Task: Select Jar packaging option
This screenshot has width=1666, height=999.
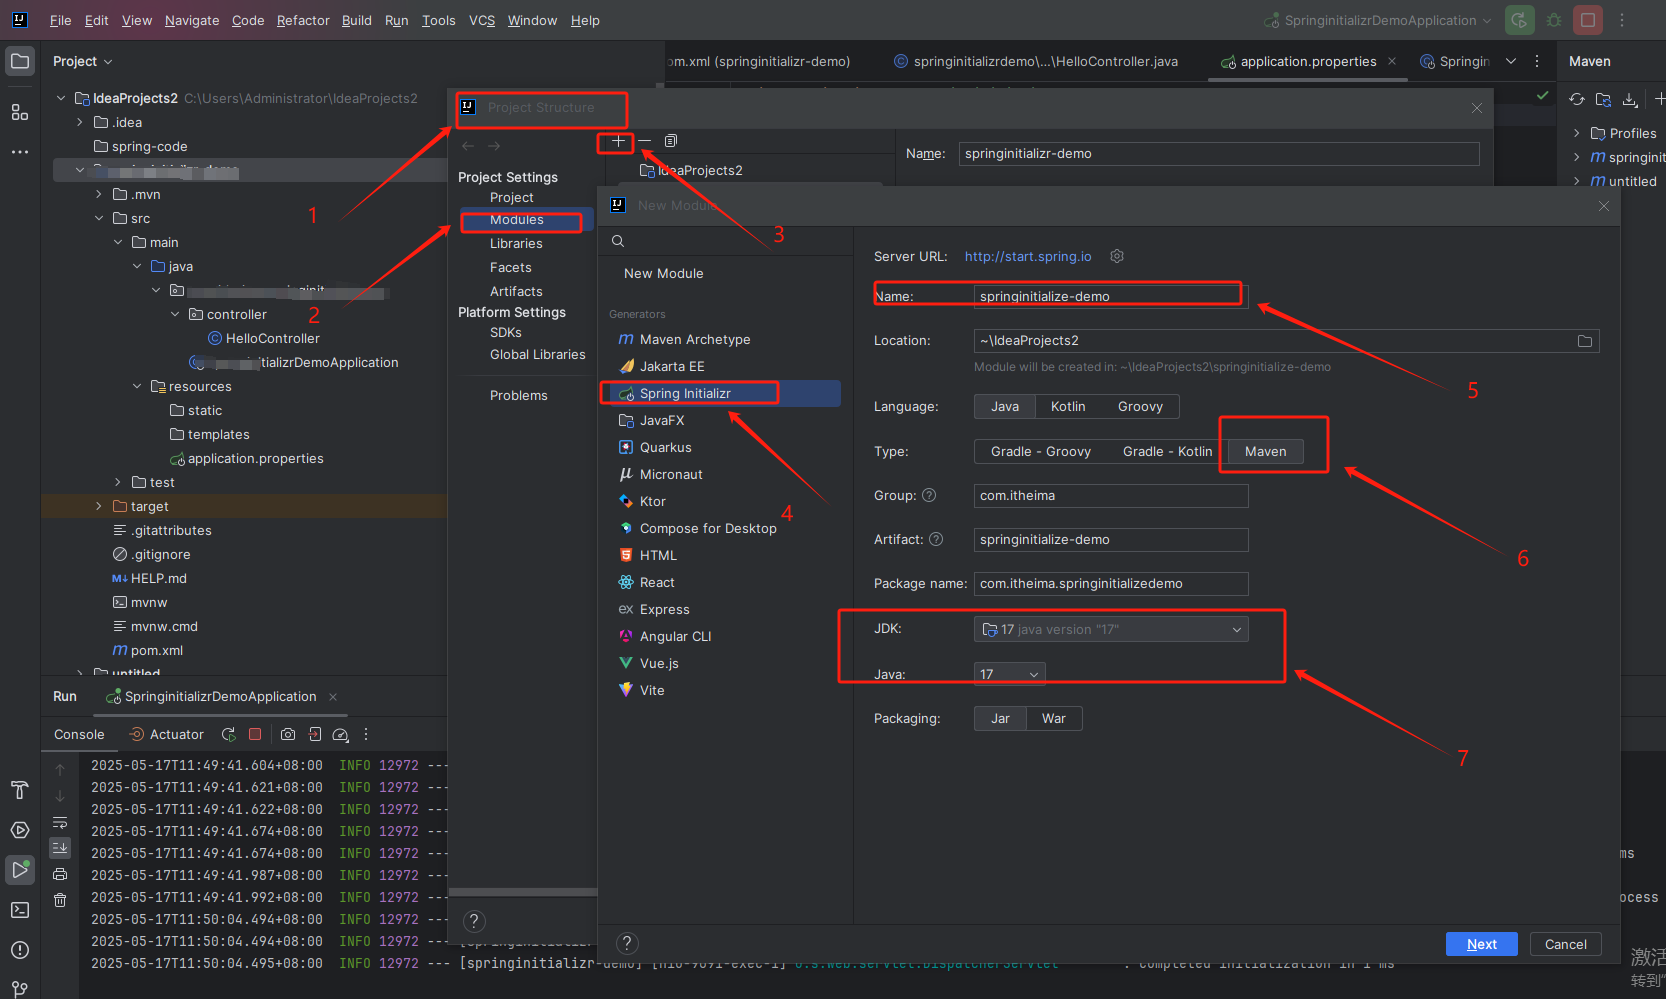Action: [1000, 719]
